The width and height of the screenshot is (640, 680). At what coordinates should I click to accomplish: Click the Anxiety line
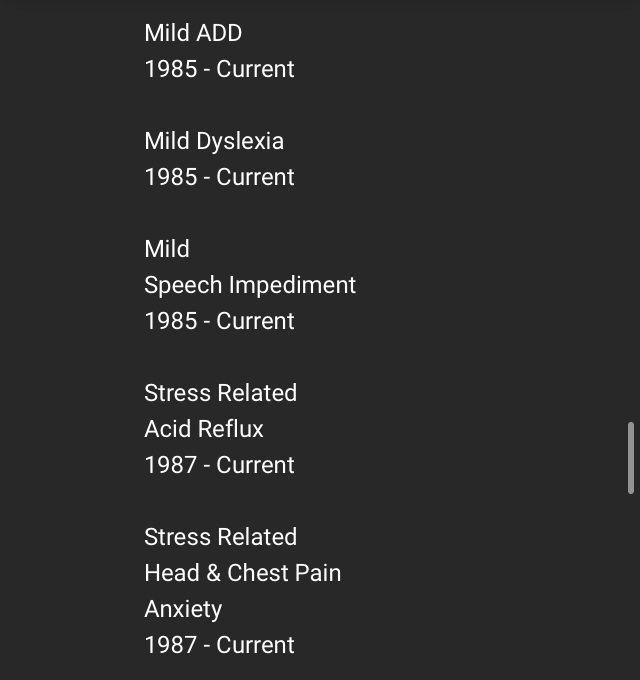(x=183, y=609)
